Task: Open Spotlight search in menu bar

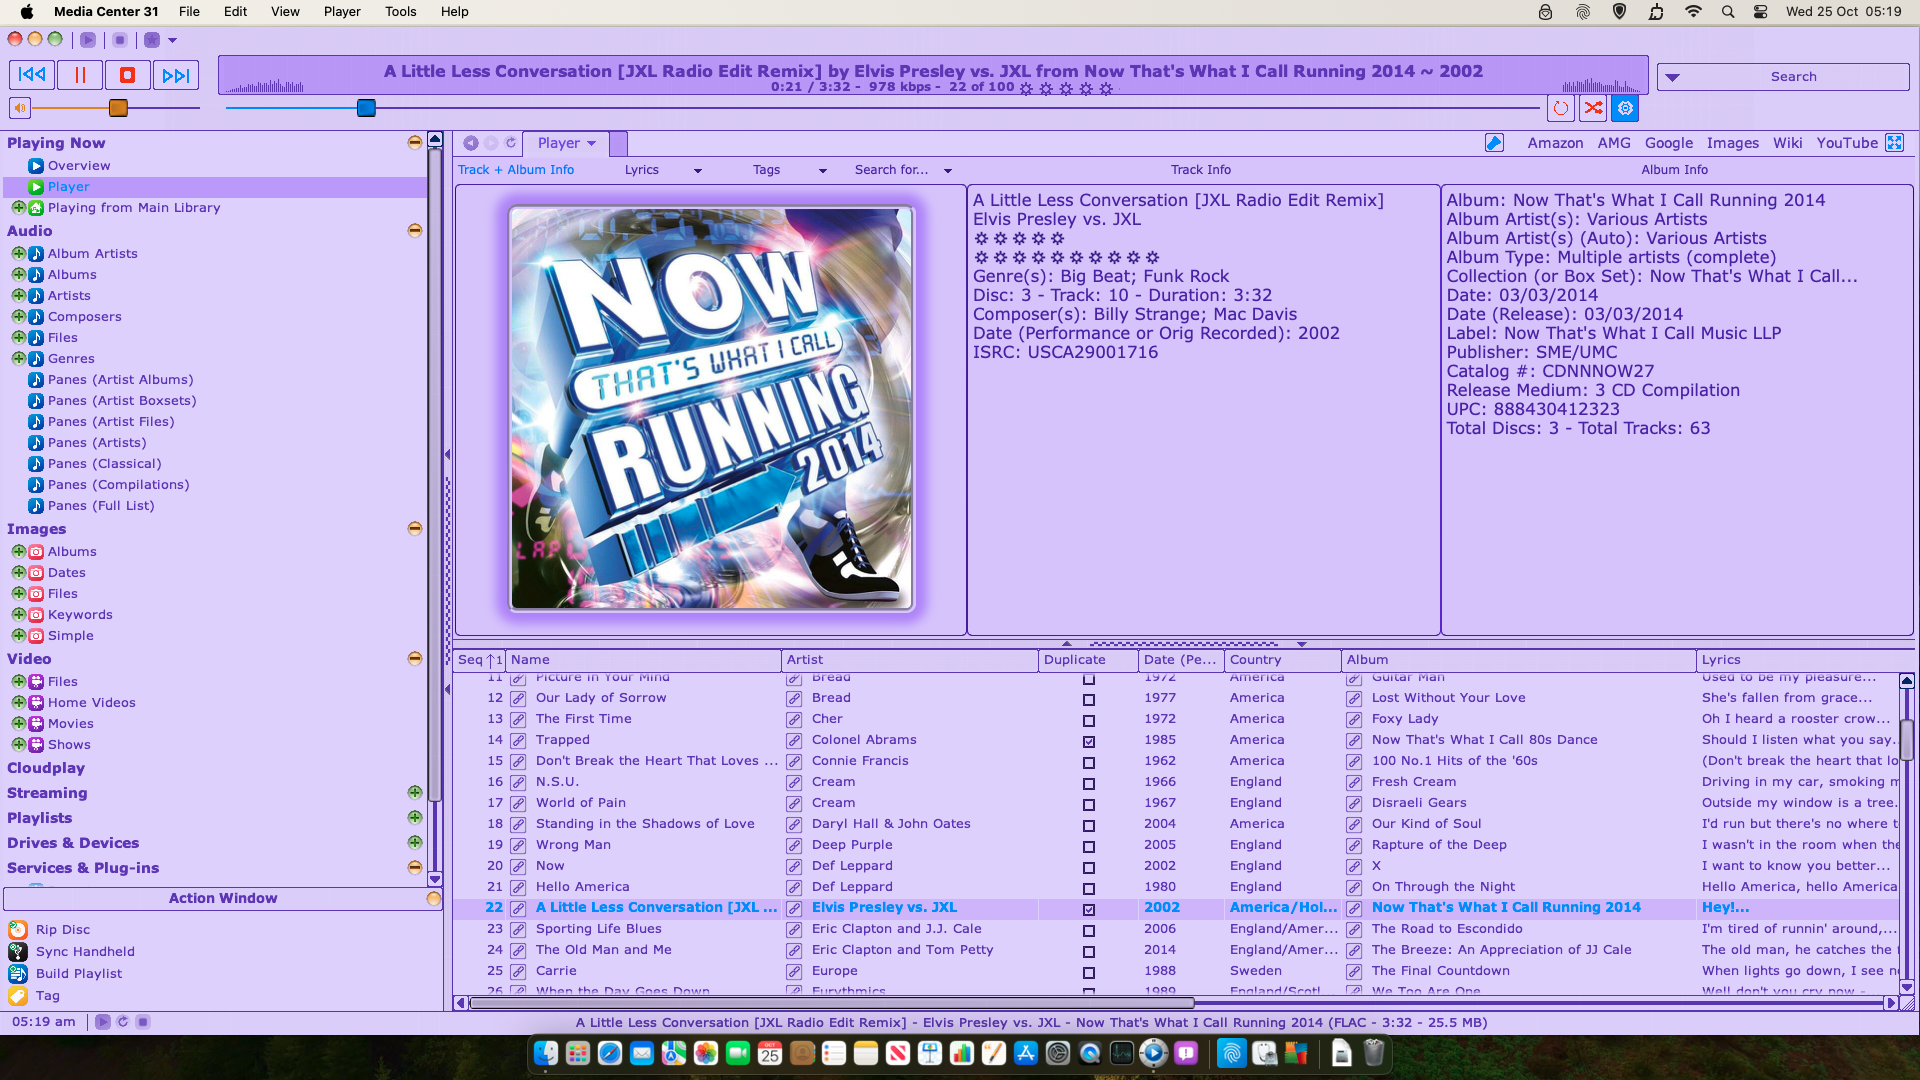Action: 1728,12
